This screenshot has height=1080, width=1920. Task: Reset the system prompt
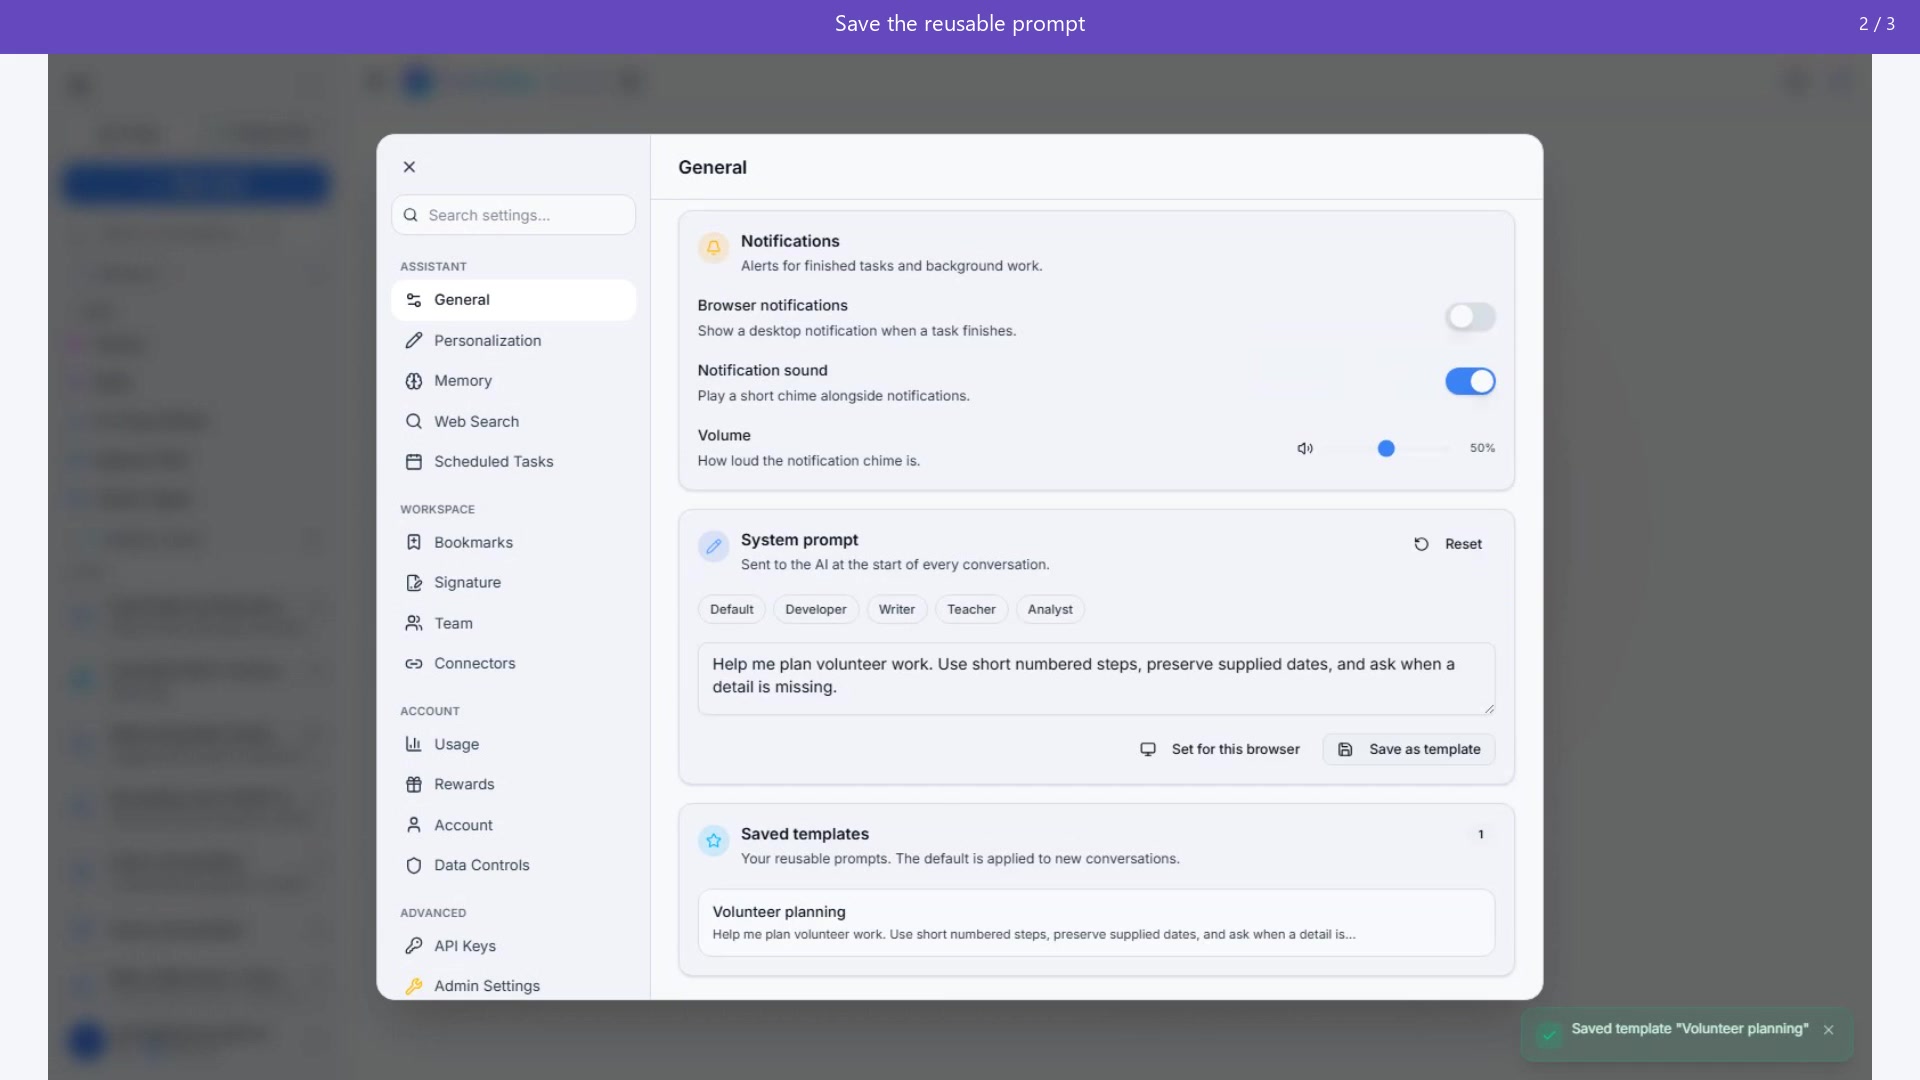click(x=1448, y=544)
